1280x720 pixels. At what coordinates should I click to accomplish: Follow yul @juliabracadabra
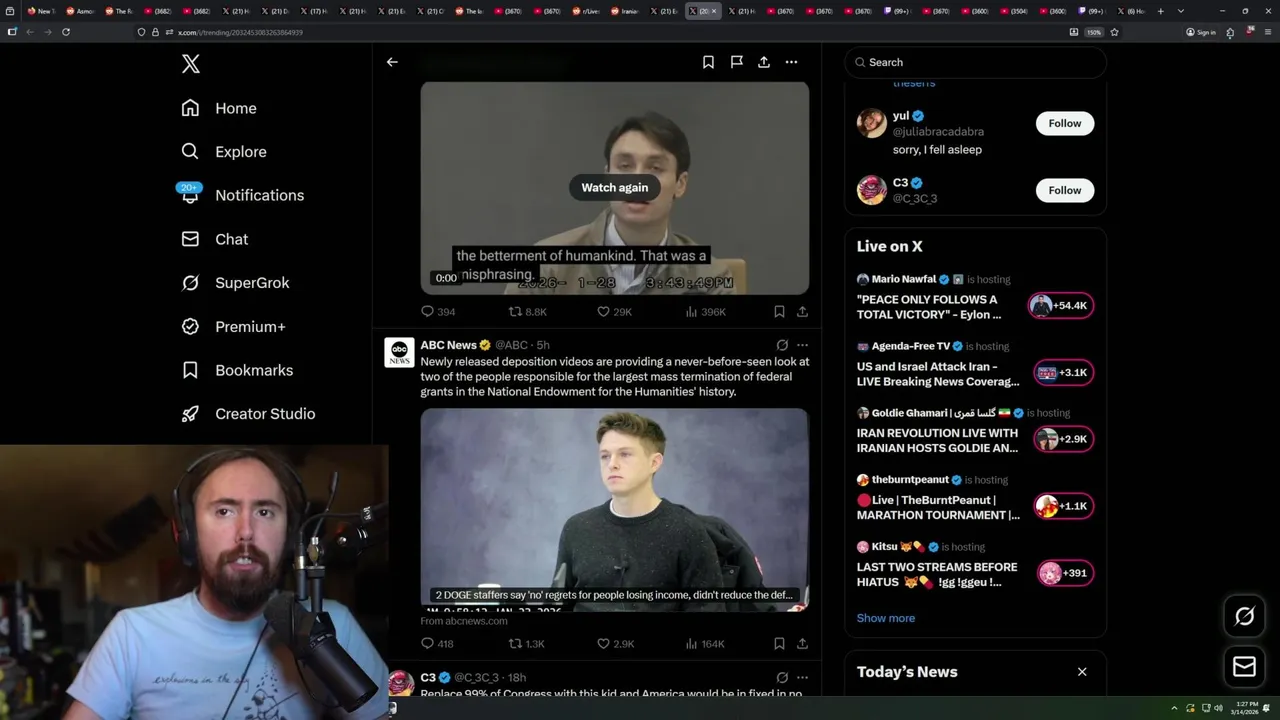pos(1065,123)
